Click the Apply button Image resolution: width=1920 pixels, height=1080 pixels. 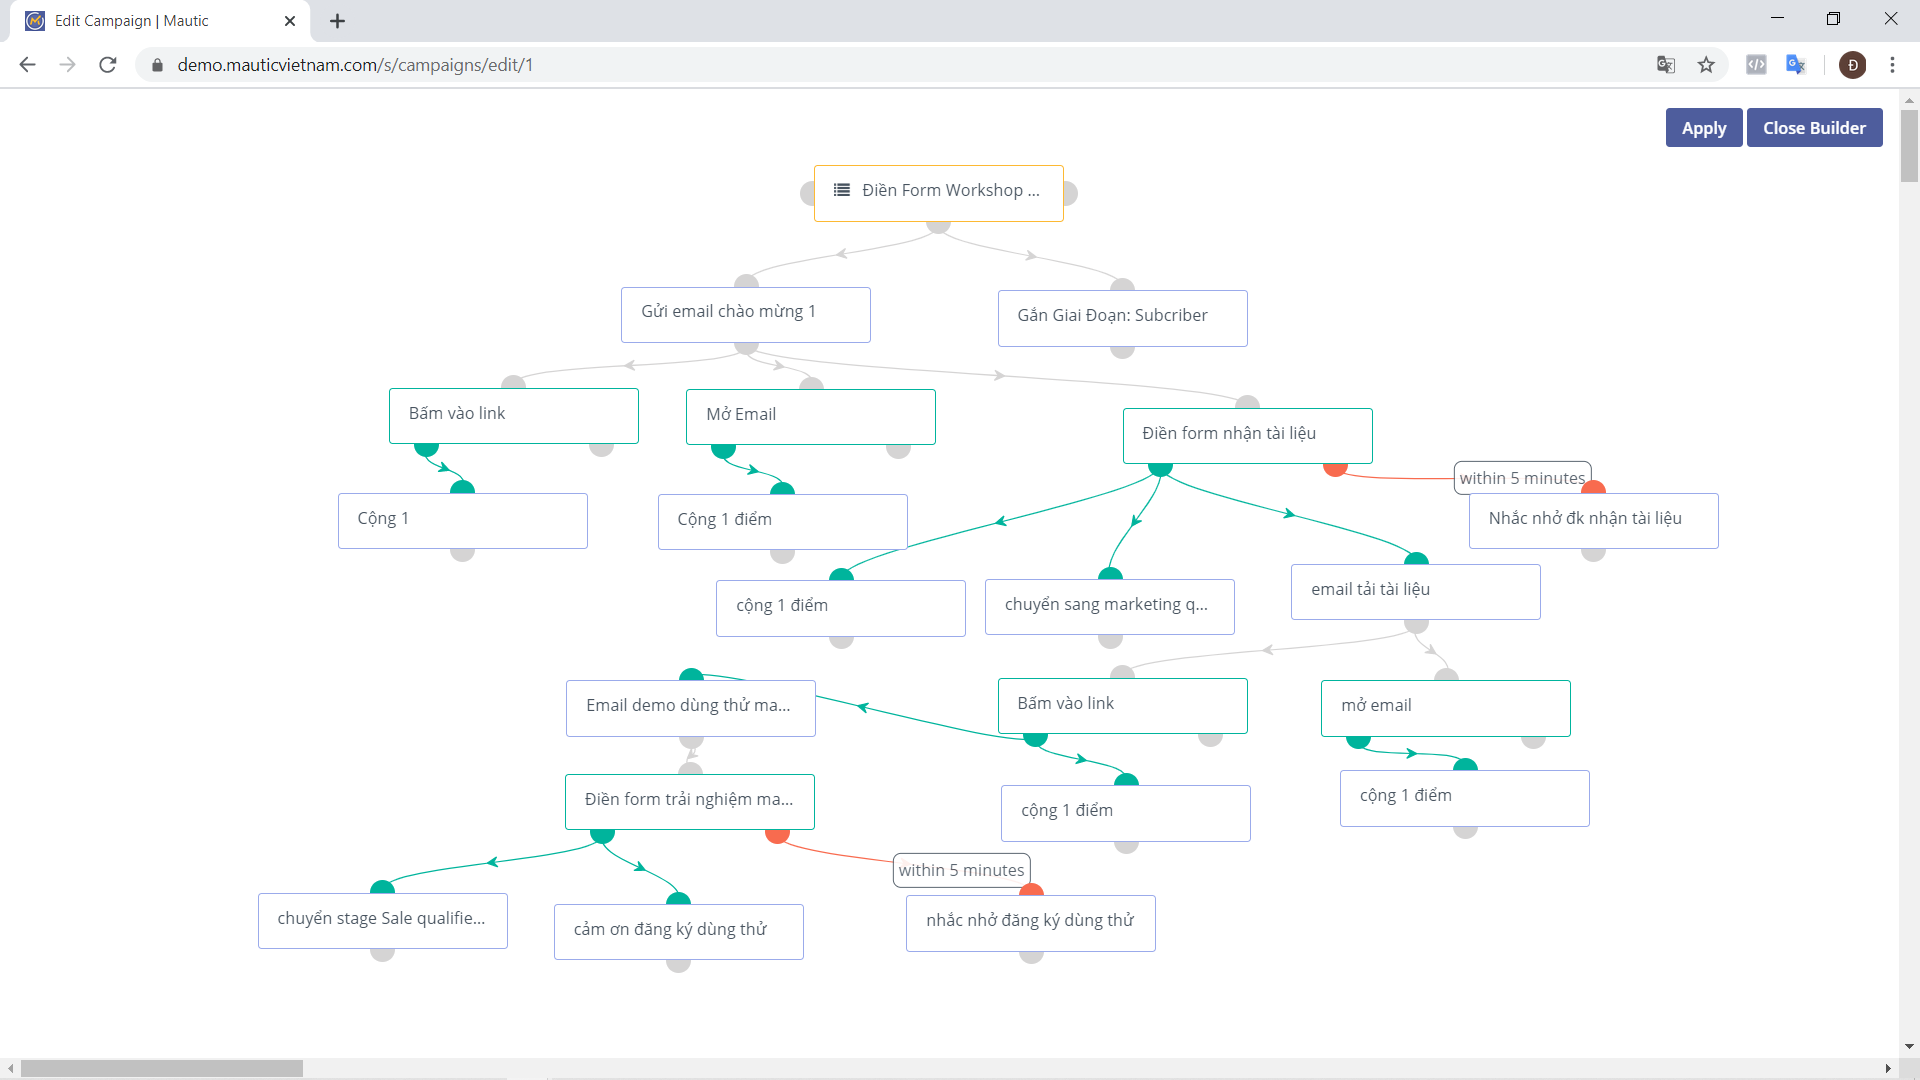click(1703, 128)
